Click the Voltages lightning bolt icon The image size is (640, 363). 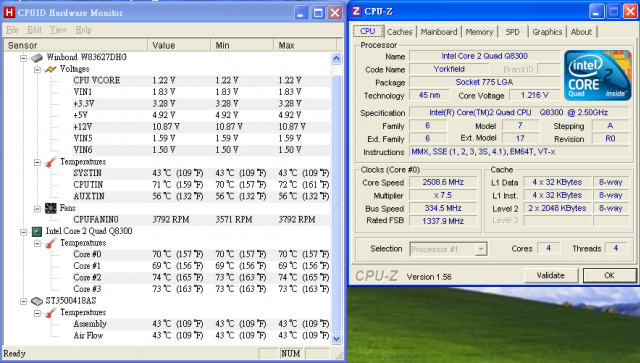pyautogui.click(x=51, y=69)
